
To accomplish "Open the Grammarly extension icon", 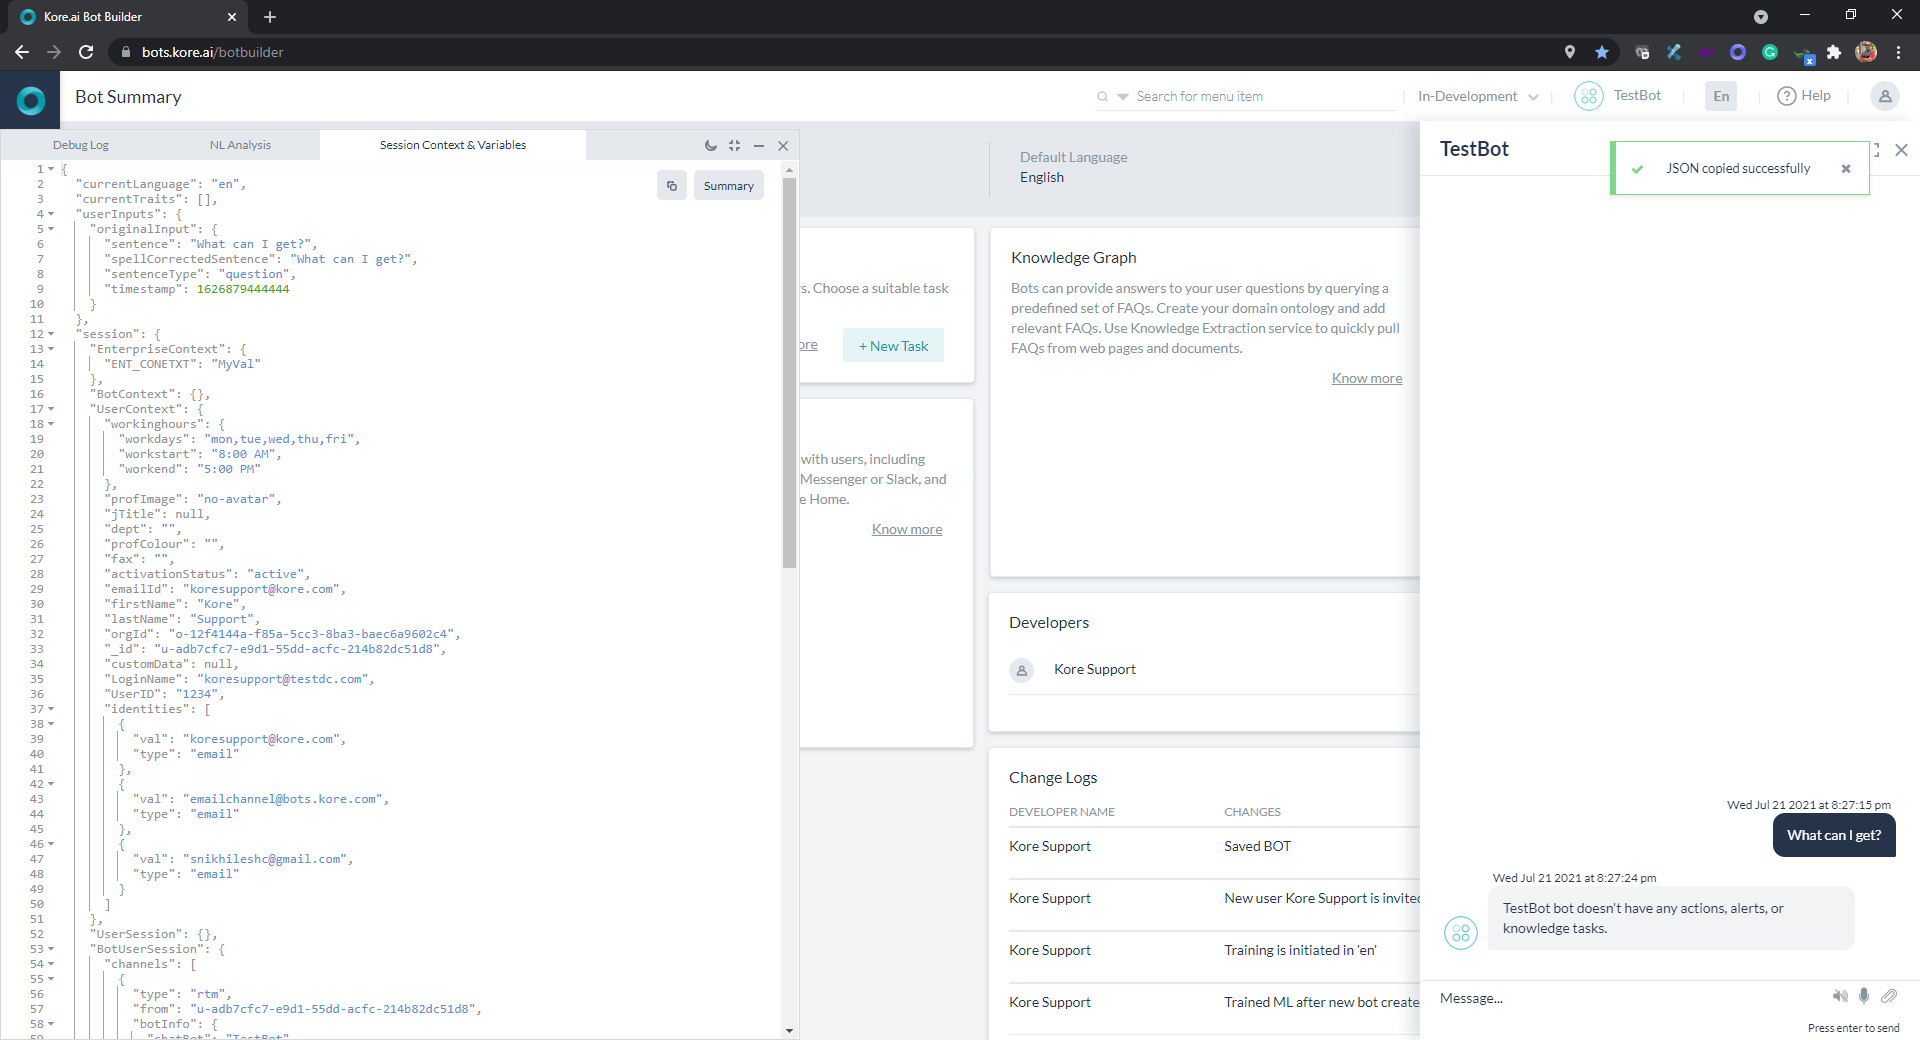I will 1770,52.
